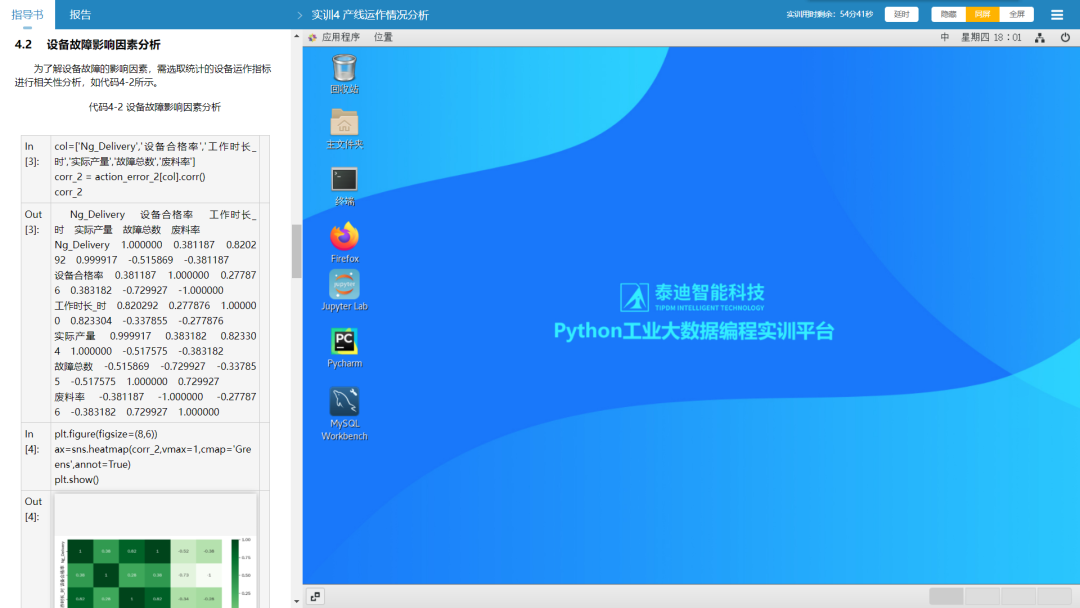Select the 全屏 display mode
Image resolution: width=1080 pixels, height=608 pixels.
1017,14
